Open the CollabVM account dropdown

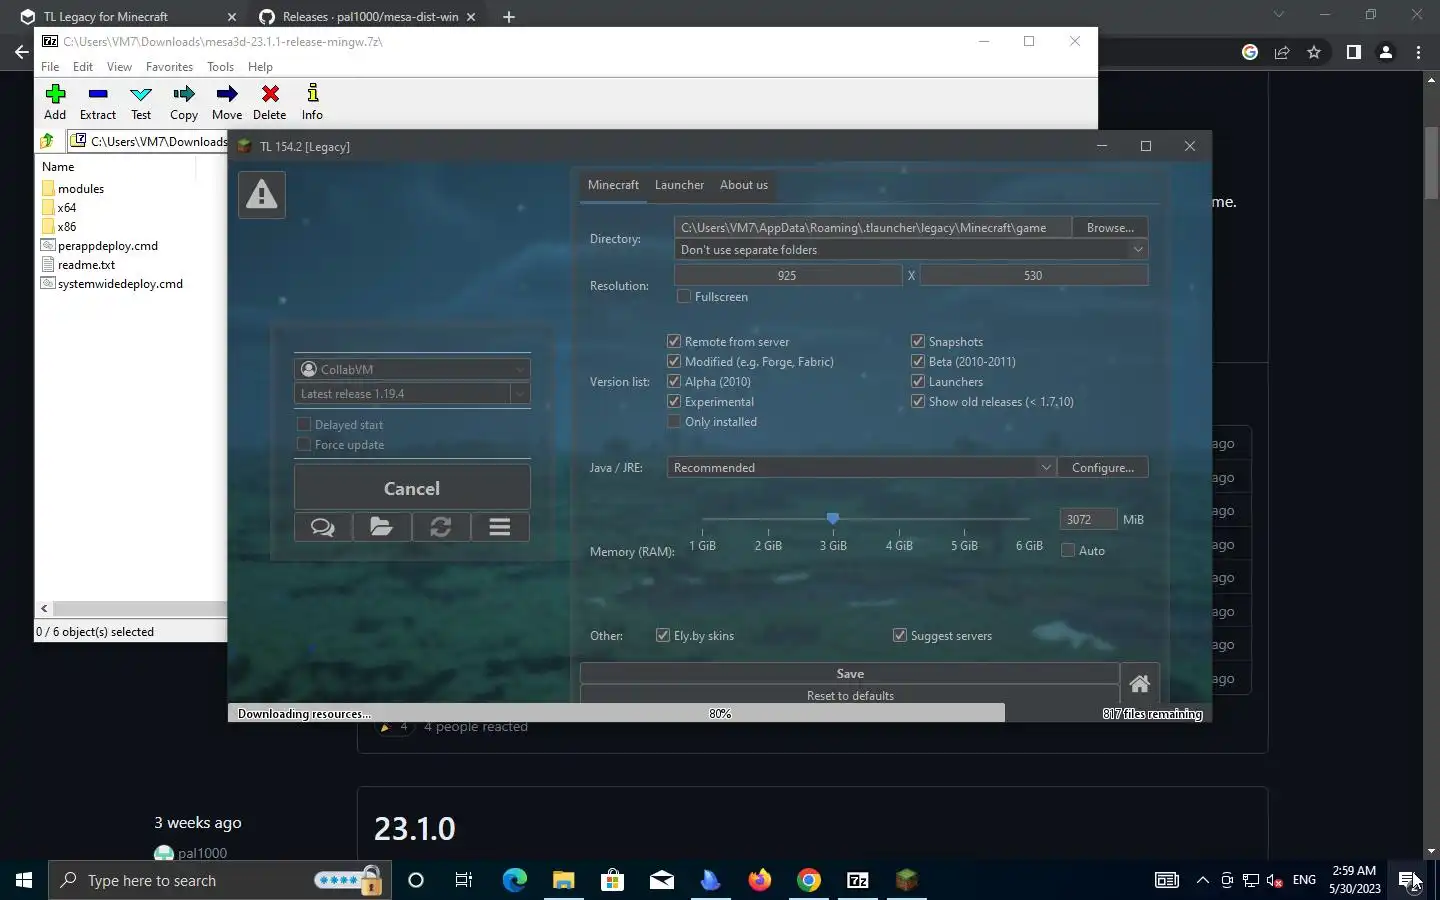click(412, 369)
